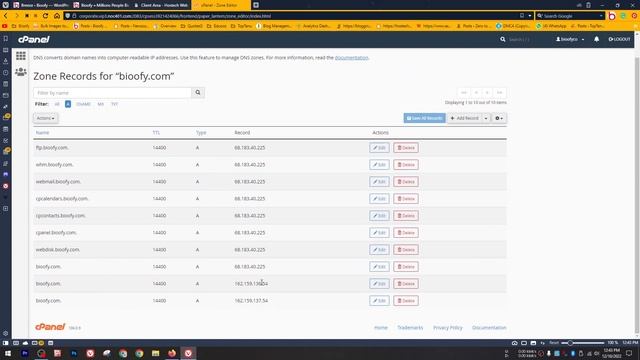Click the magnifier icon in cPanel header

point(502,40)
